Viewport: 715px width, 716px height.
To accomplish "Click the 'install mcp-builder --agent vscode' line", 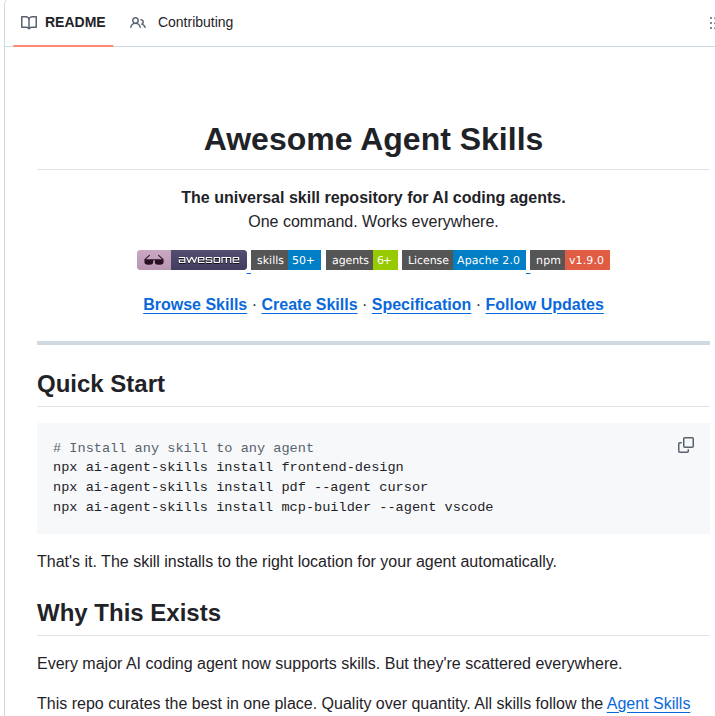I will coord(273,507).
